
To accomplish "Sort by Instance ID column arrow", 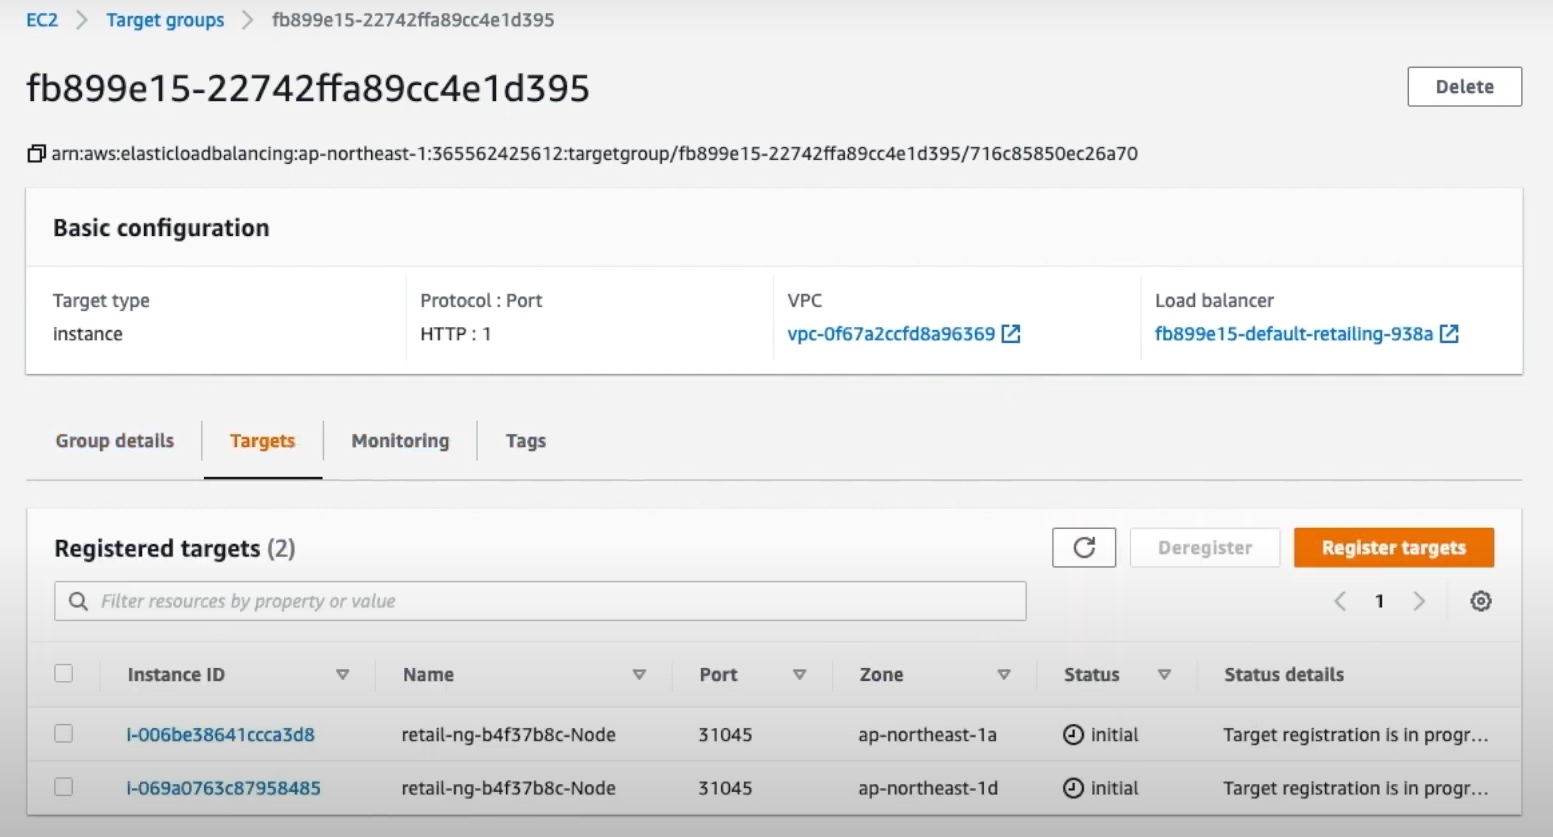I will click(343, 675).
